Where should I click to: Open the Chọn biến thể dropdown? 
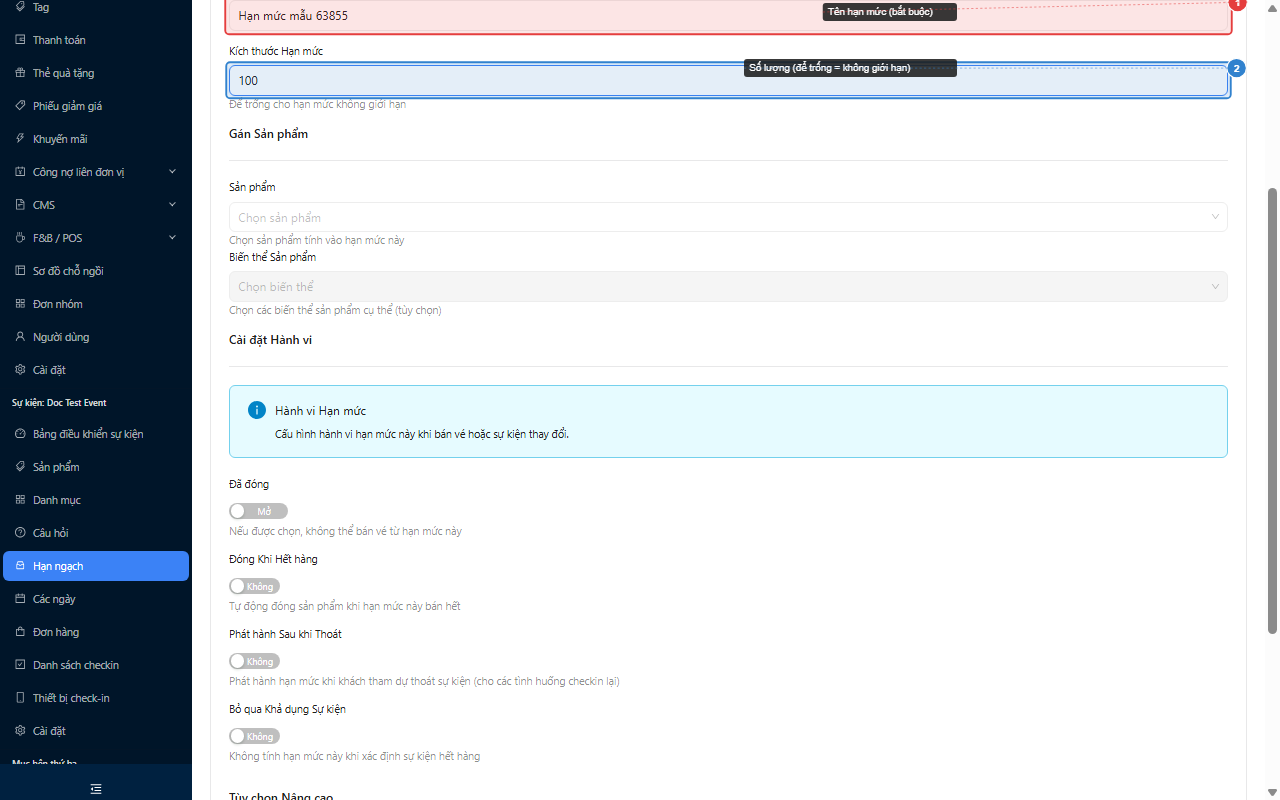pyautogui.click(x=728, y=287)
